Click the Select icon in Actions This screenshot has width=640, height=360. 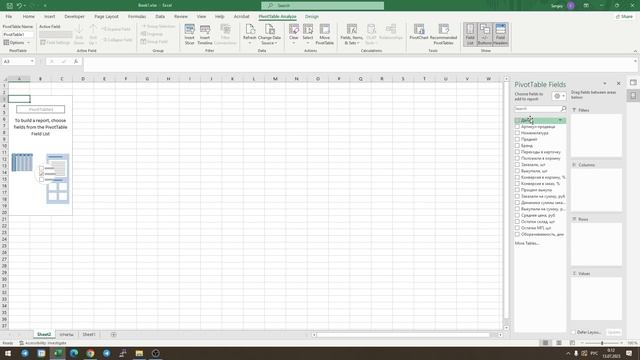308,34
